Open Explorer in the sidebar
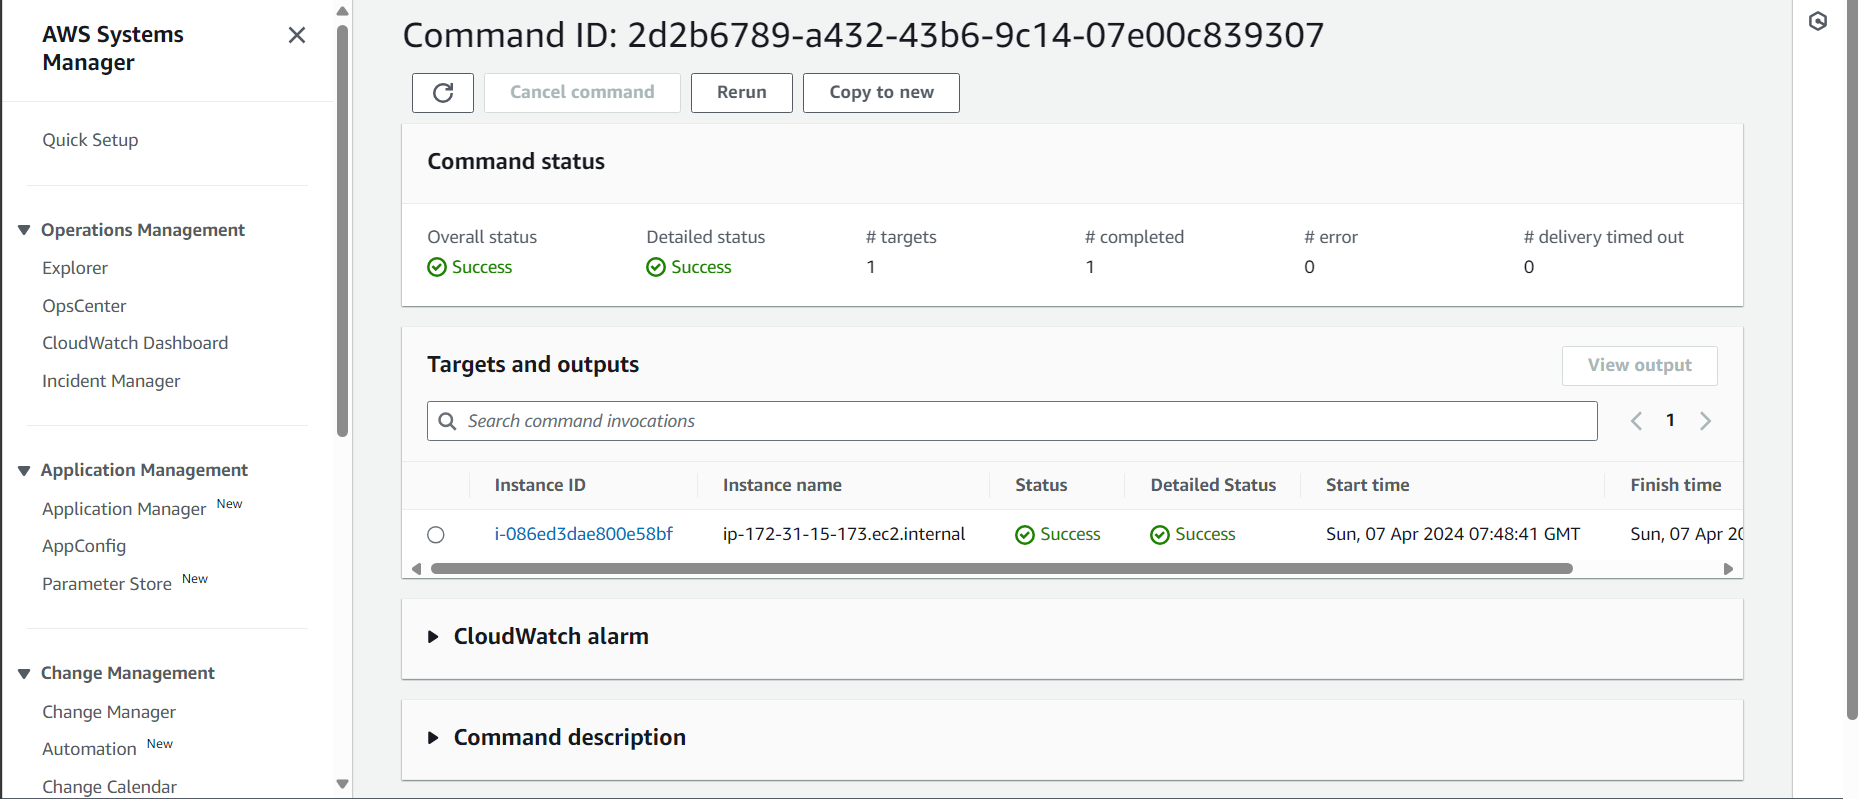Screen dimensions: 1859x799 tap(75, 268)
